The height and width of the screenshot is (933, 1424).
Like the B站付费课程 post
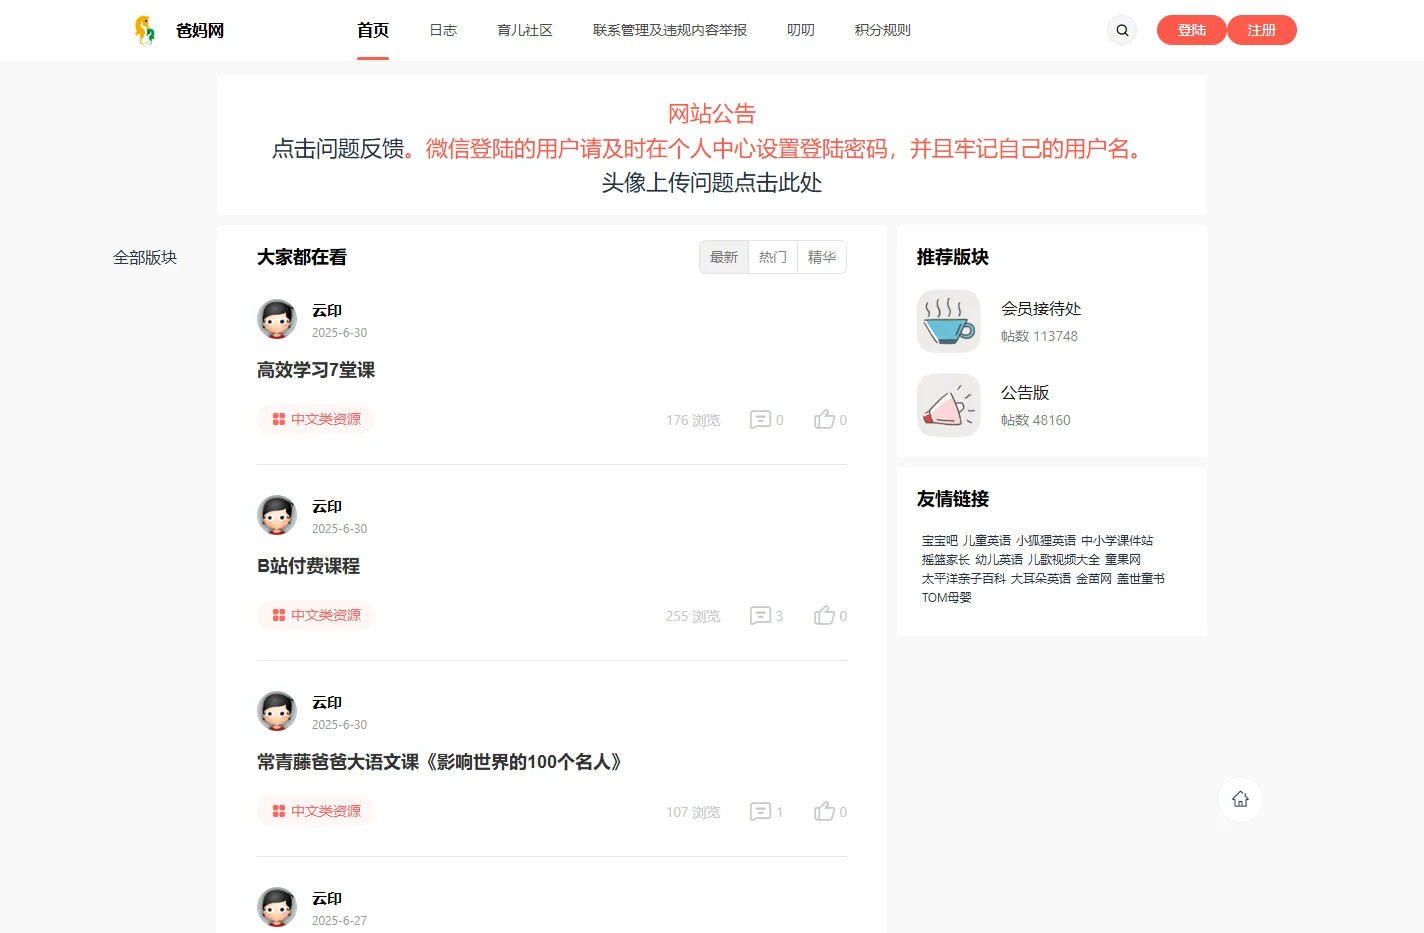click(x=824, y=615)
